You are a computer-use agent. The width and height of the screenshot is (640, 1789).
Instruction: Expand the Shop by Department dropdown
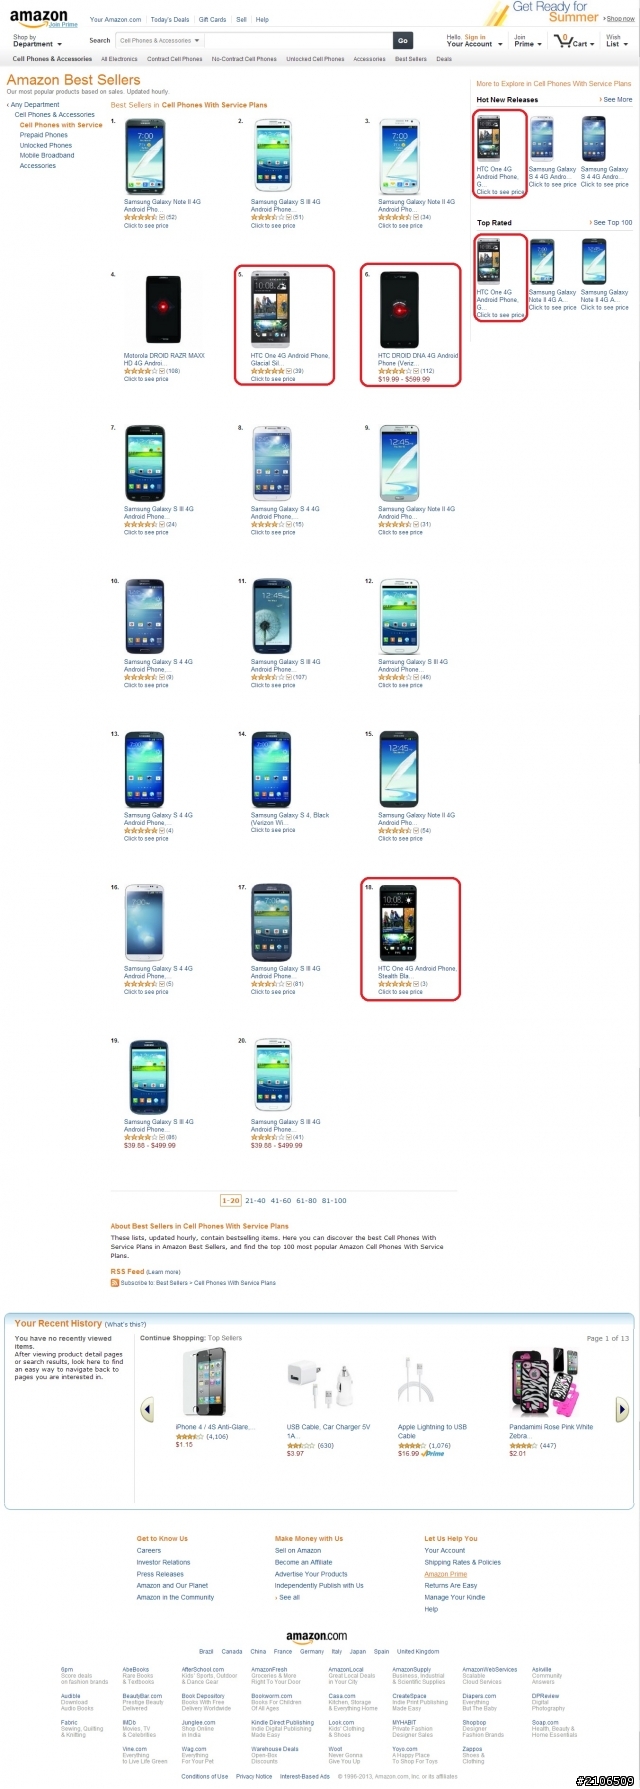37,41
